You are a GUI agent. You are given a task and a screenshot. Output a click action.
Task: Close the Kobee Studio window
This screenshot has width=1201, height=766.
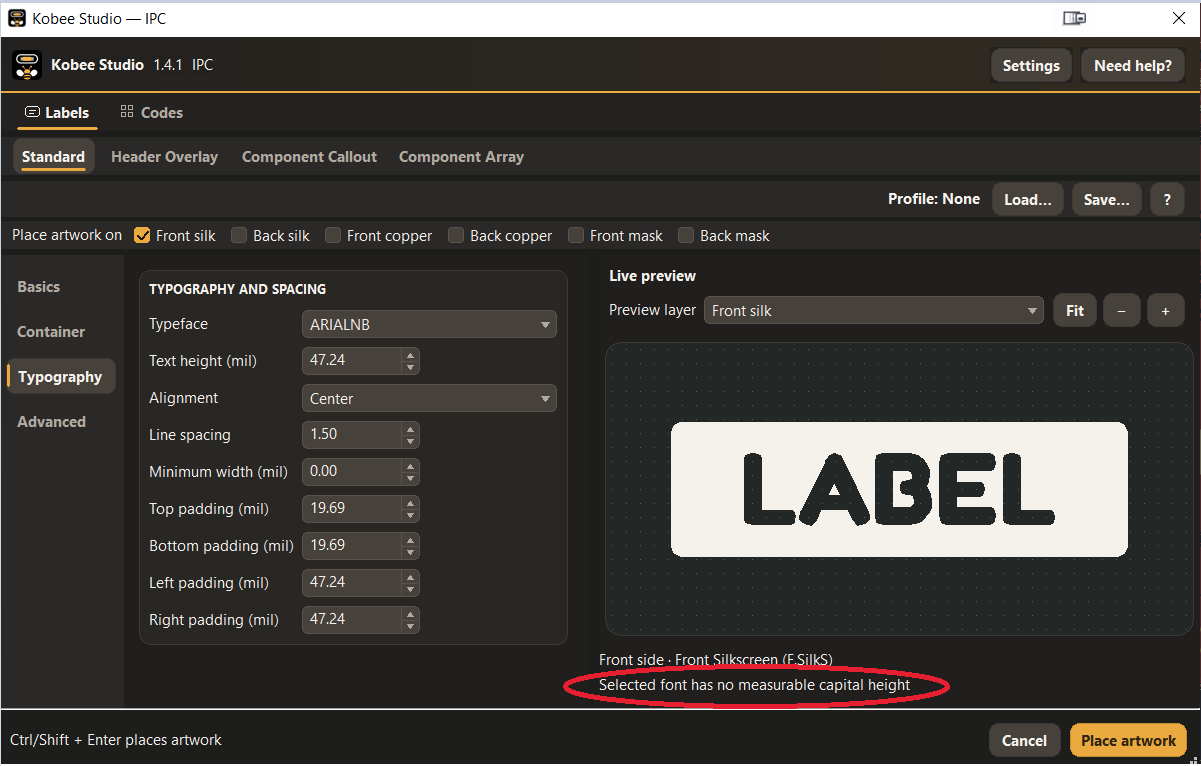(x=1178, y=18)
